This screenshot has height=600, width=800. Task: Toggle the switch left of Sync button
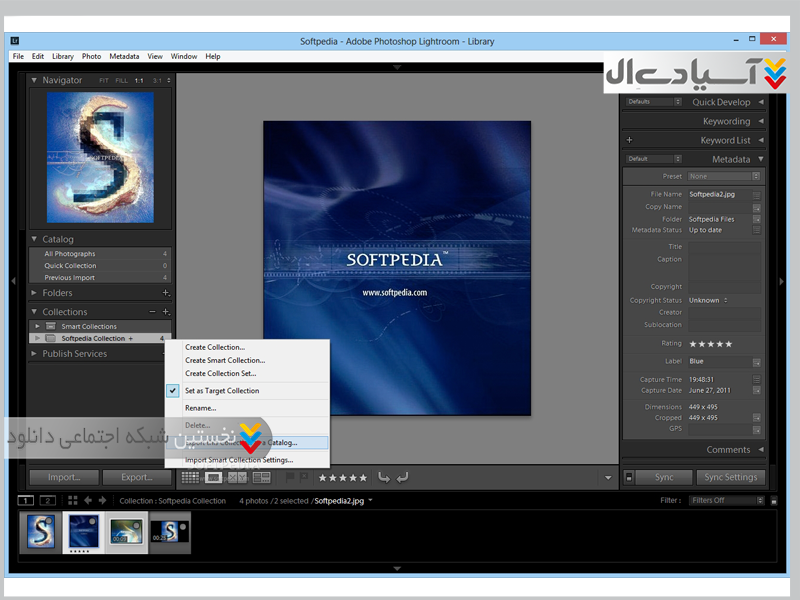(x=629, y=478)
